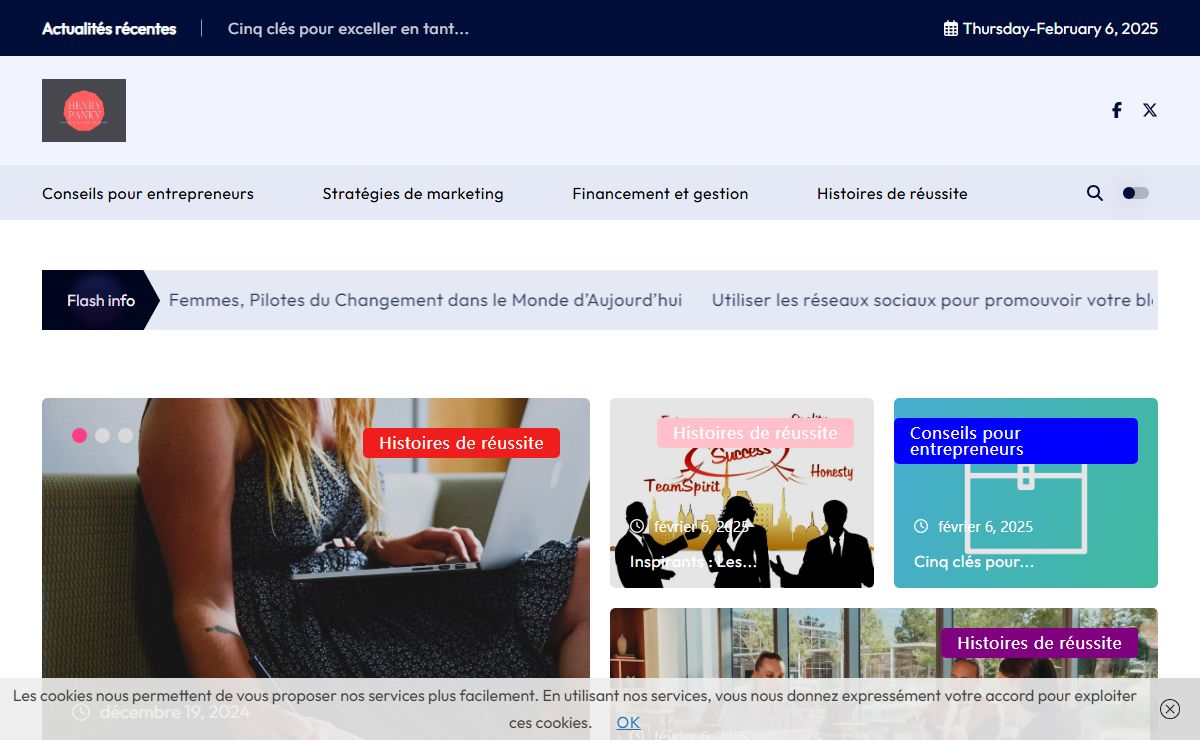1200x740 pixels.
Task: Select the third slider dot
Action: coord(125,435)
